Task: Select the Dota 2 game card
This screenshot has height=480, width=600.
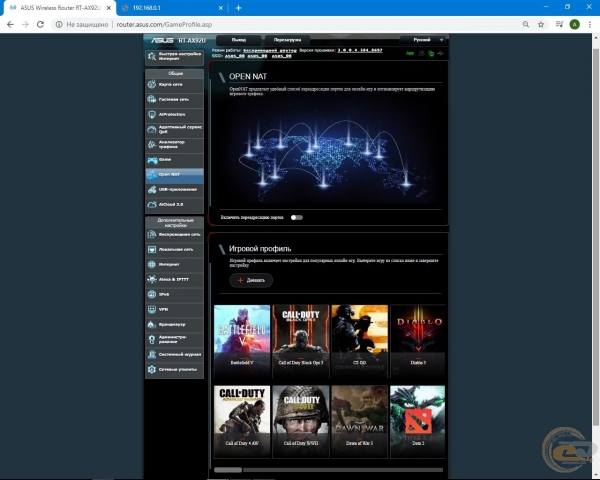Action: [417, 422]
